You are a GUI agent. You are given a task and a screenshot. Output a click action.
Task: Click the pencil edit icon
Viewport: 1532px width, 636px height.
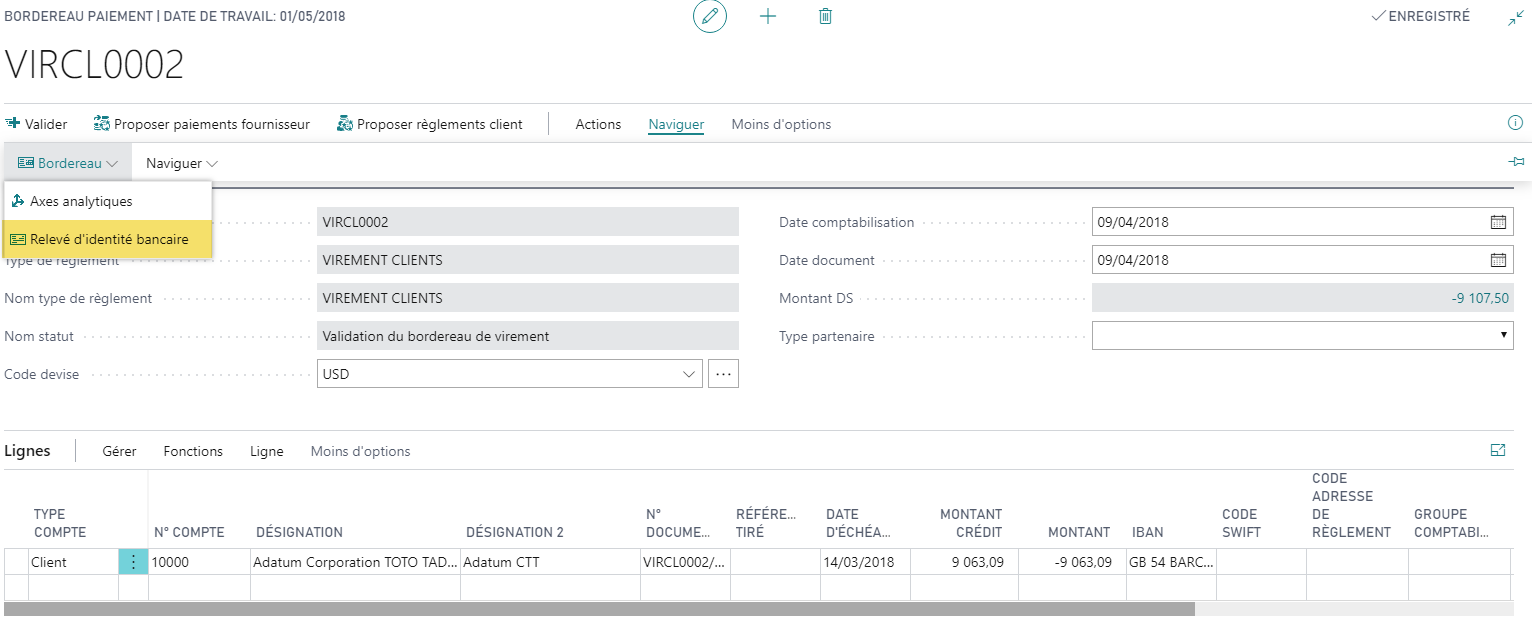tap(710, 17)
